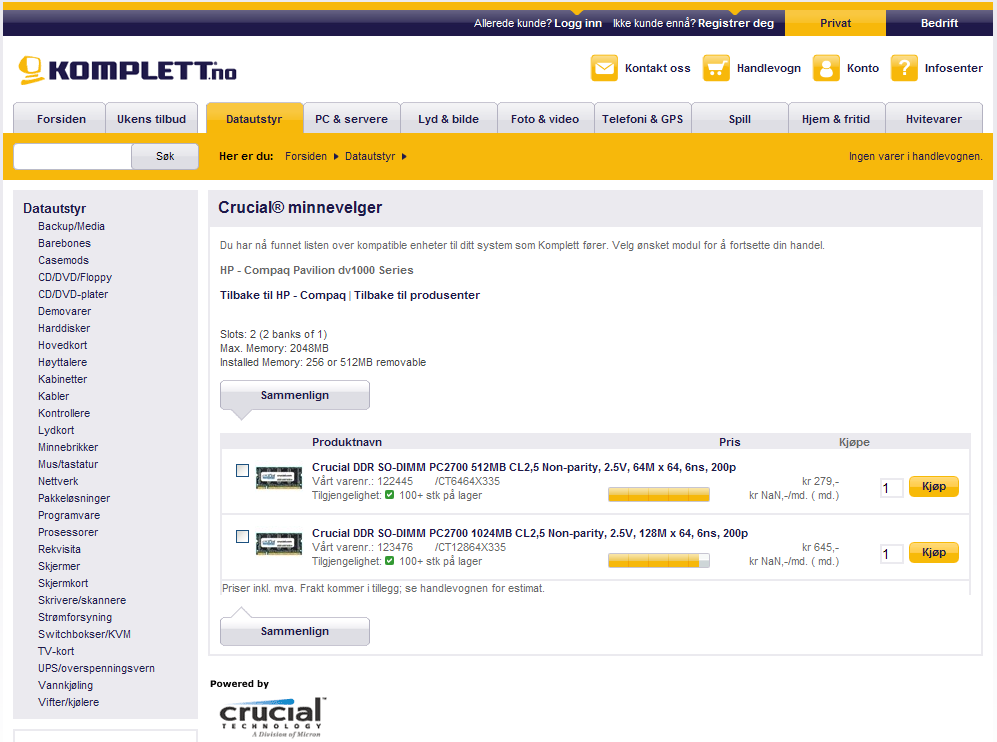Click the lower Sammenlign button
Image resolution: width=997 pixels, height=742 pixels.
pyautogui.click(x=294, y=631)
